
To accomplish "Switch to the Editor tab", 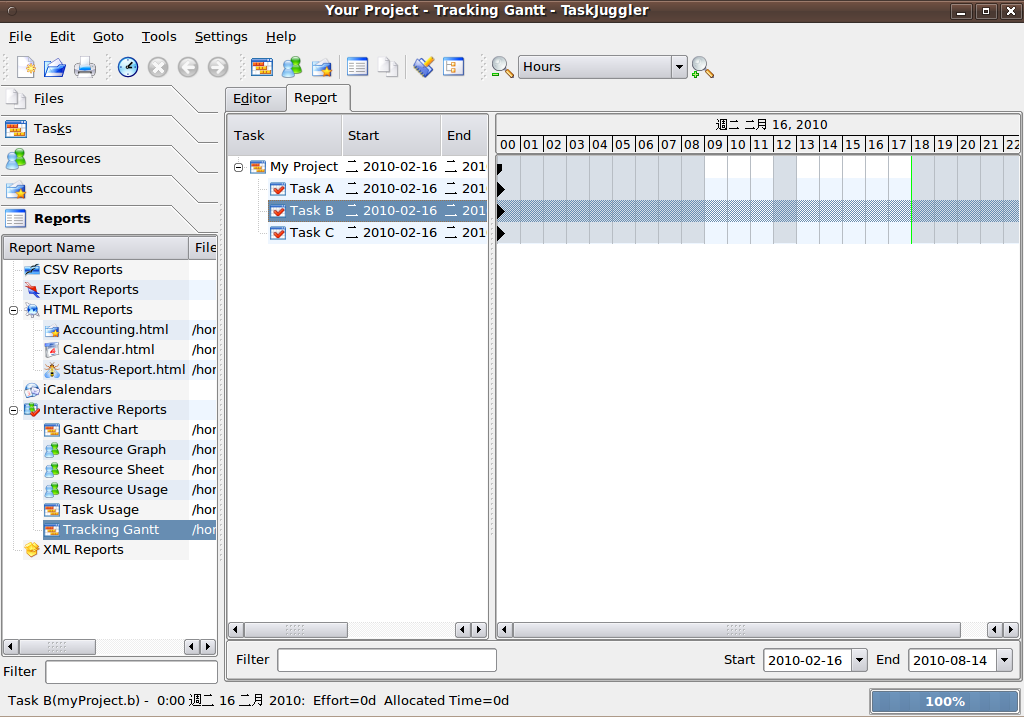I will [x=252, y=98].
